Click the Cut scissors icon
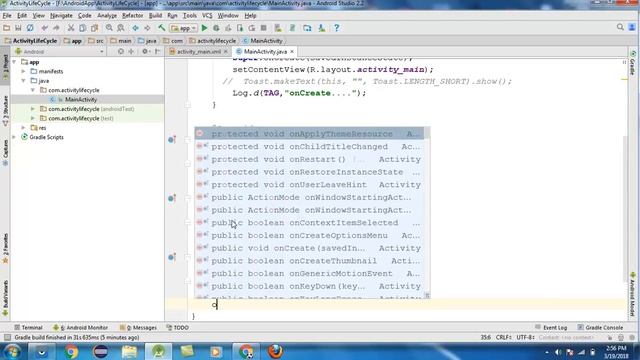 tap(71, 28)
